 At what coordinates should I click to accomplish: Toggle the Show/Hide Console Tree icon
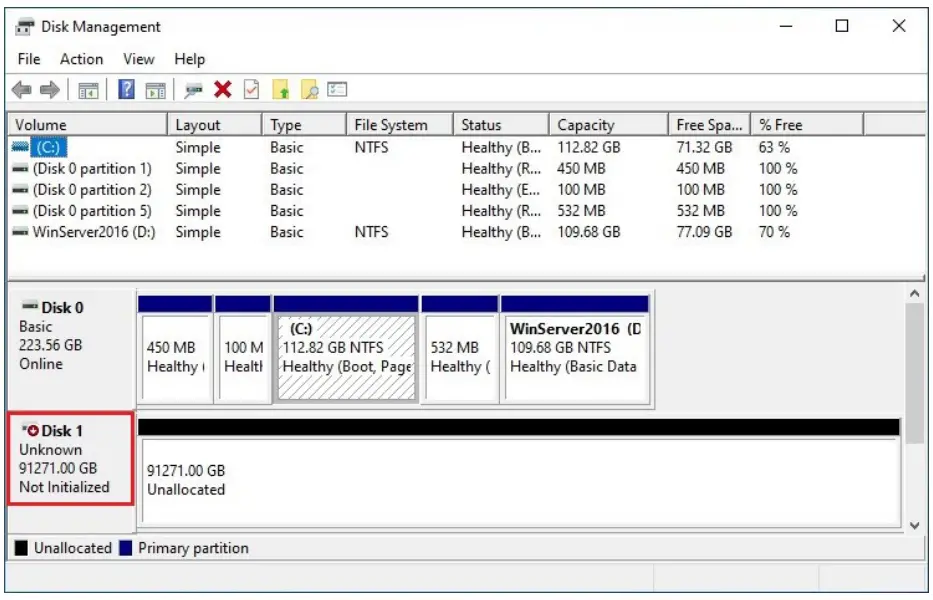87,90
